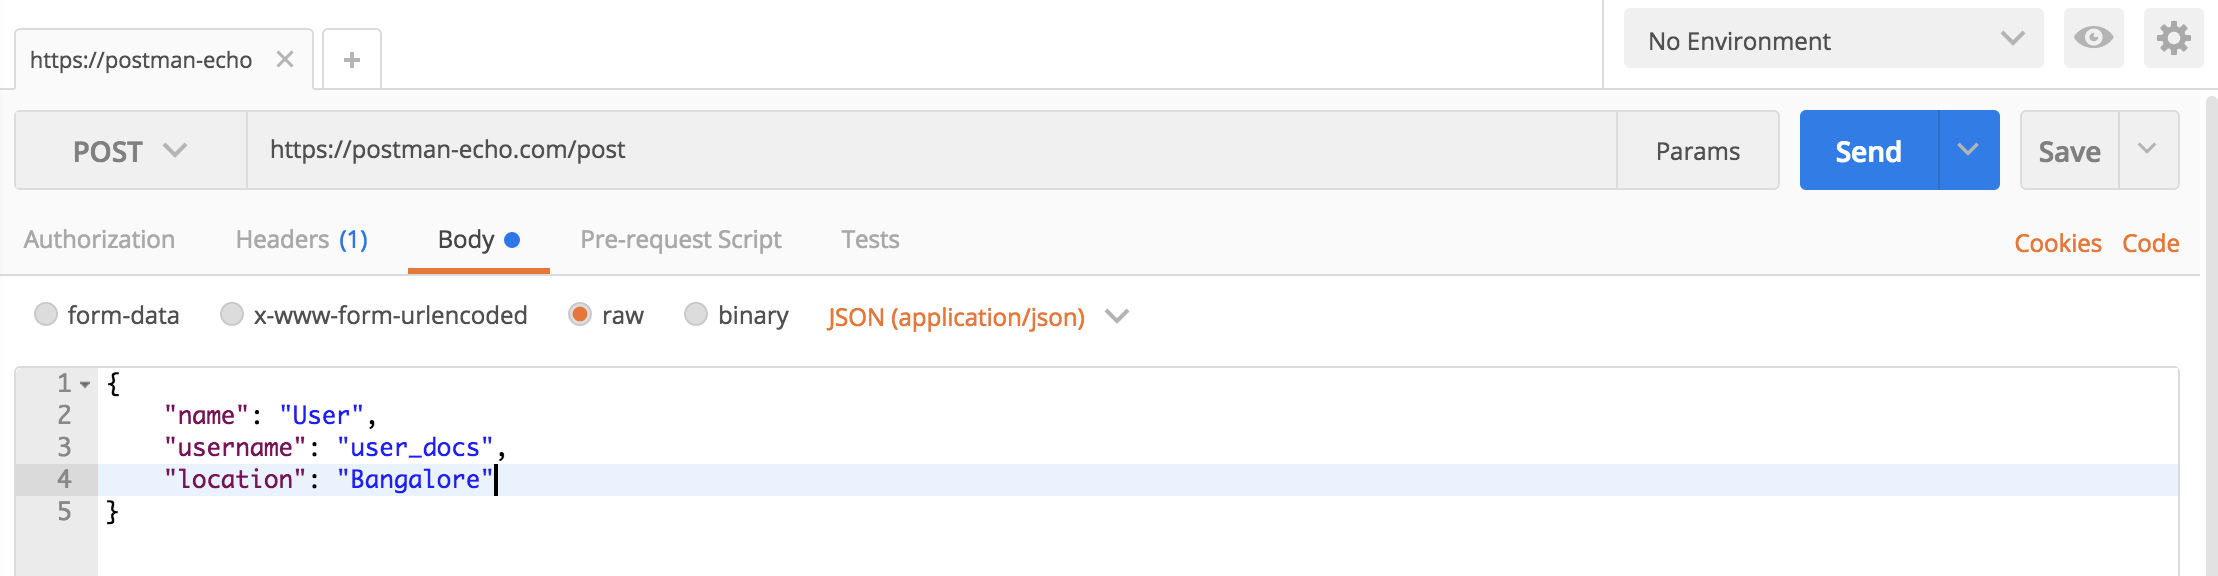Image resolution: width=2218 pixels, height=576 pixels.
Task: Send the POST request
Action: (1868, 150)
